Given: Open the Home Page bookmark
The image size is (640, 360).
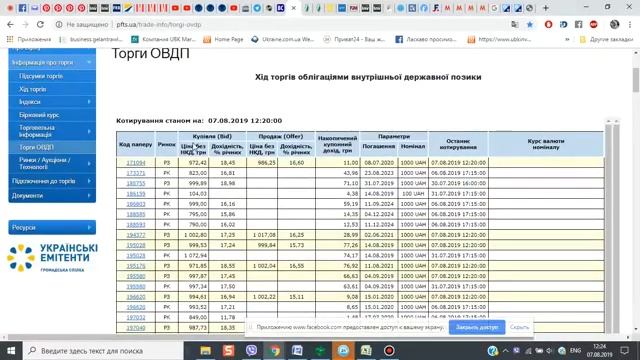Looking at the screenshot, I should click(223, 40).
